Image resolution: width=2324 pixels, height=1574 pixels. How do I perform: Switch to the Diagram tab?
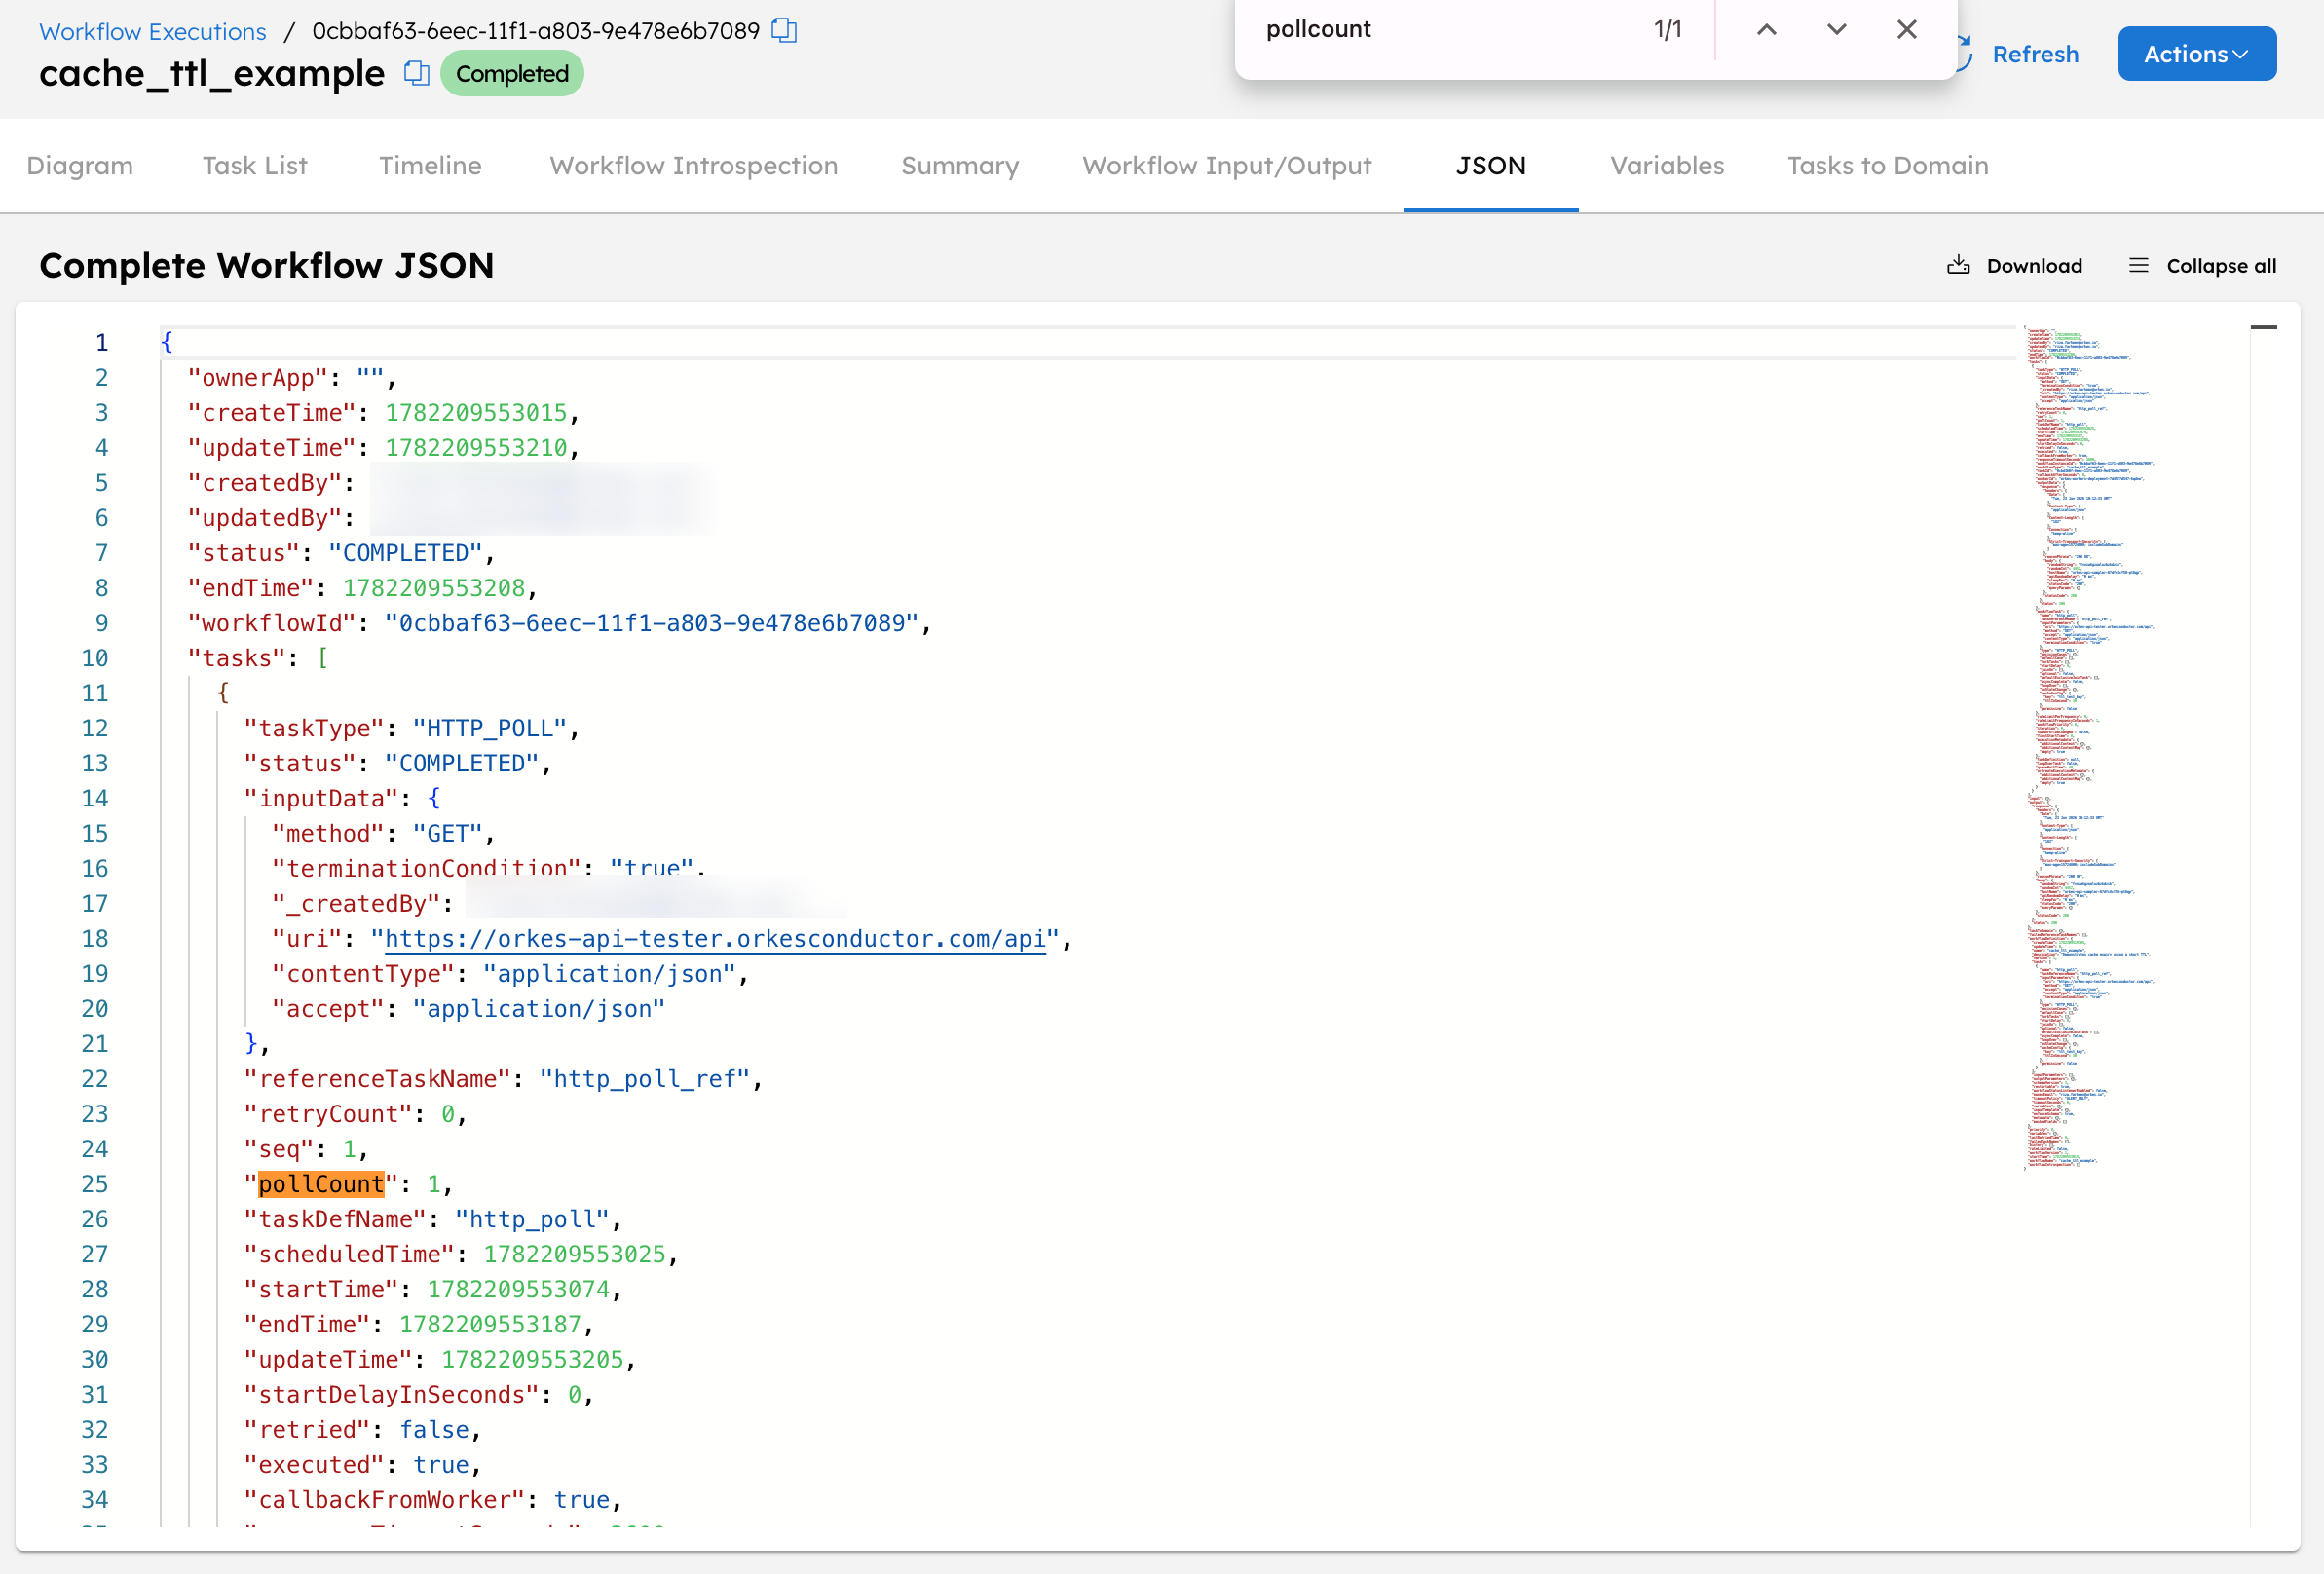tap(80, 166)
